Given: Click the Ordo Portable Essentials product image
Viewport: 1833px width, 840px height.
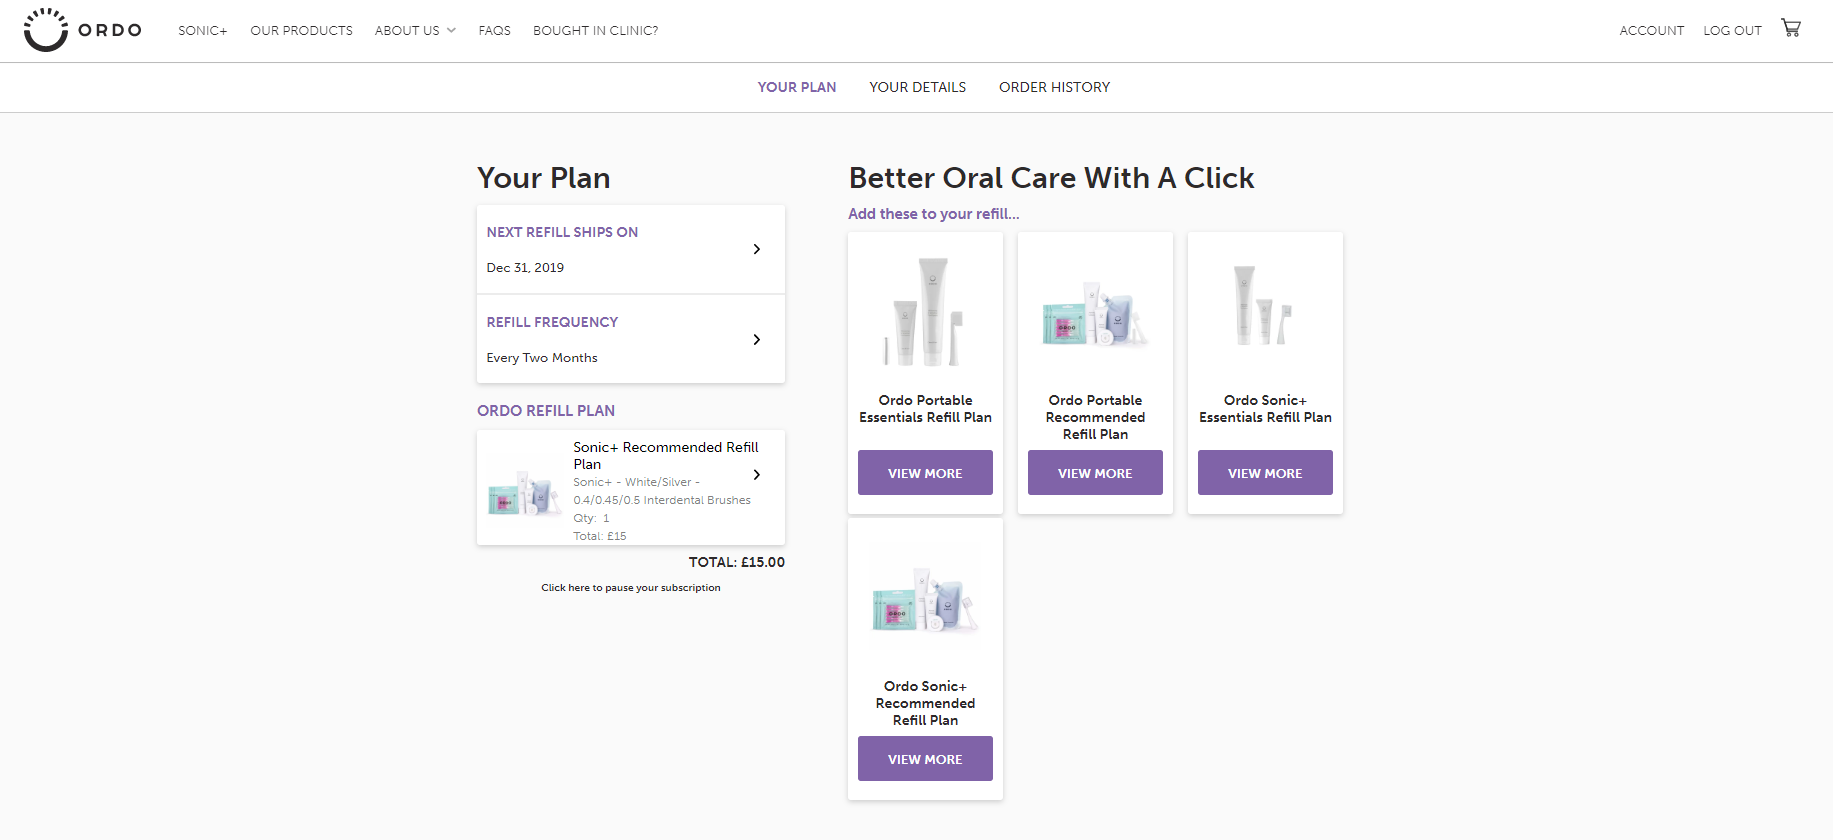Looking at the screenshot, I should tap(925, 311).
